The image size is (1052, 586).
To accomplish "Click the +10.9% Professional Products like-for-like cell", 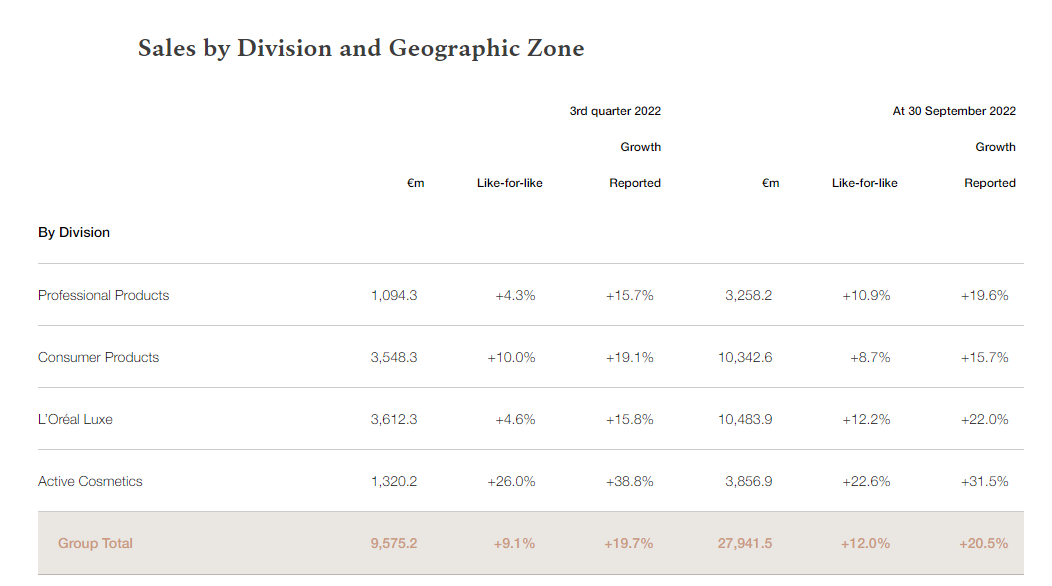I will click(x=866, y=295).
